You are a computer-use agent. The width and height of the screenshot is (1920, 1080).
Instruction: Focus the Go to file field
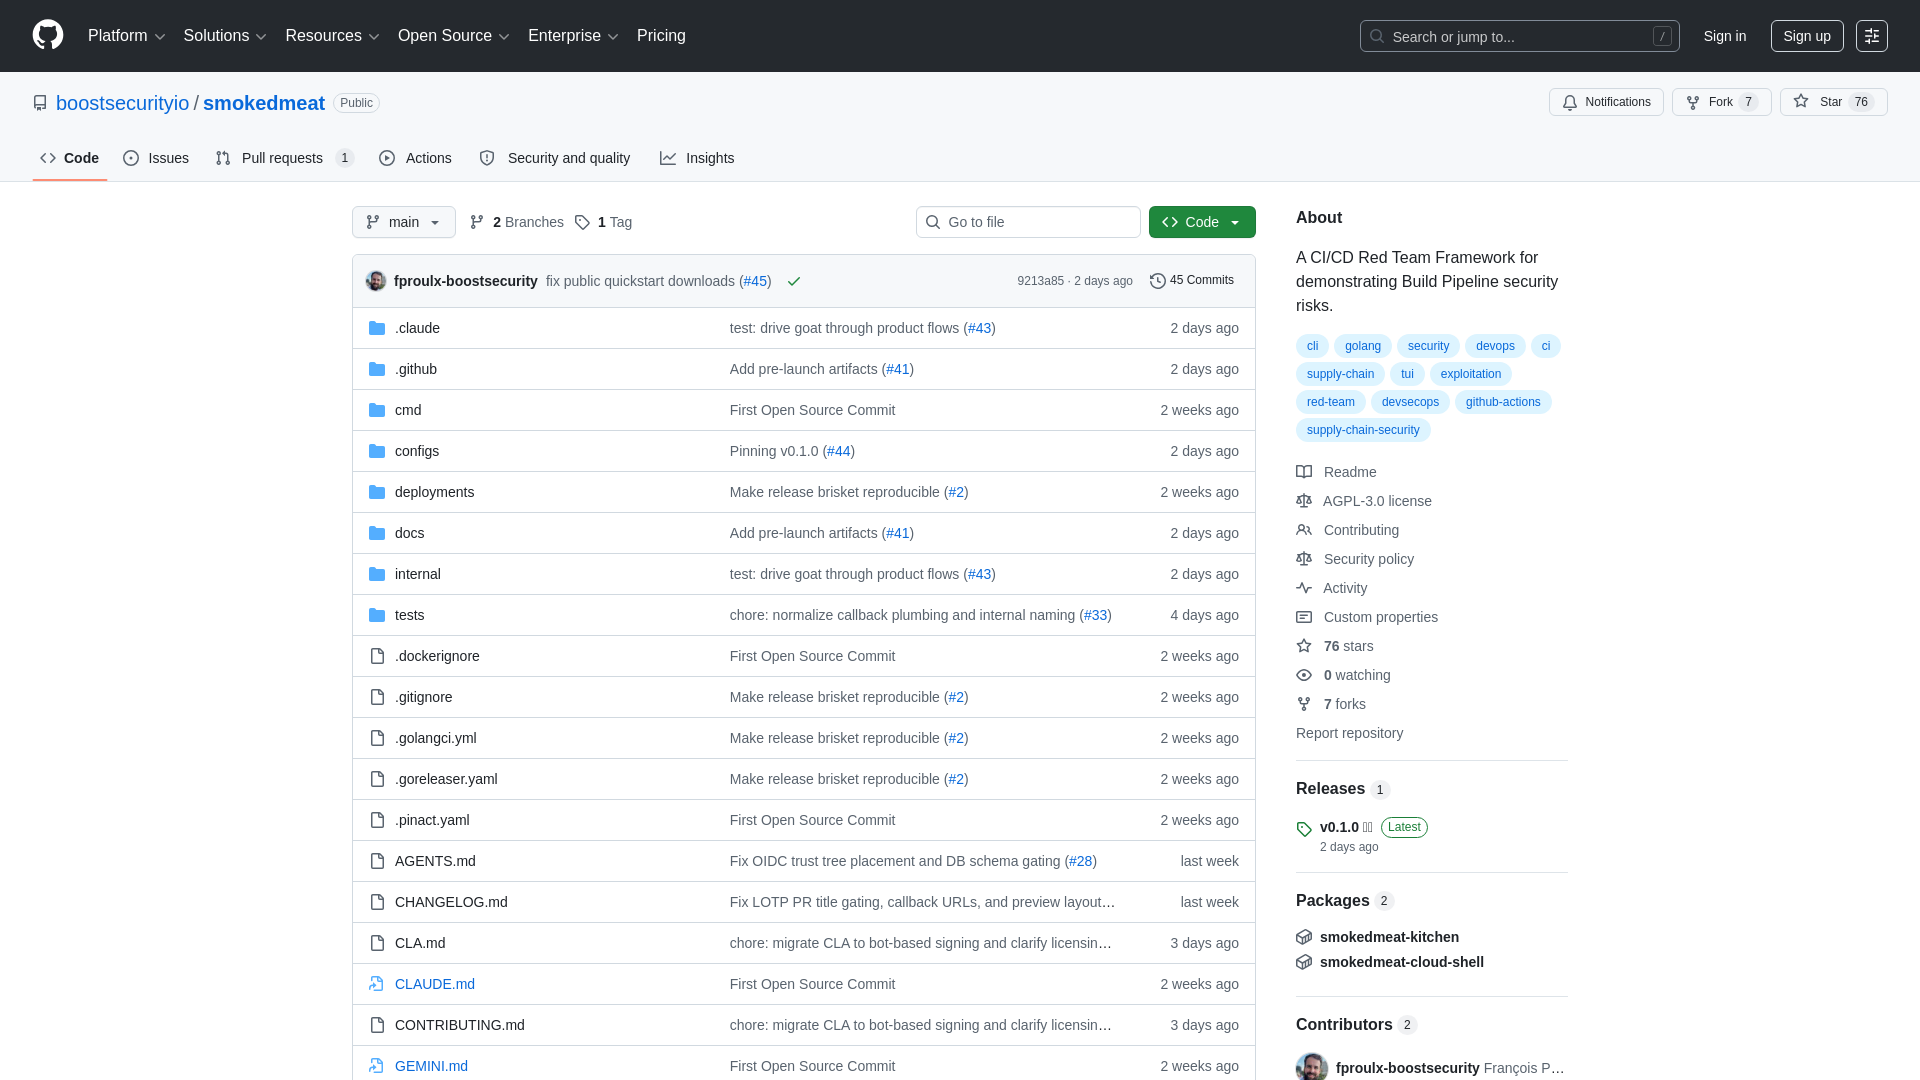coord(1028,222)
